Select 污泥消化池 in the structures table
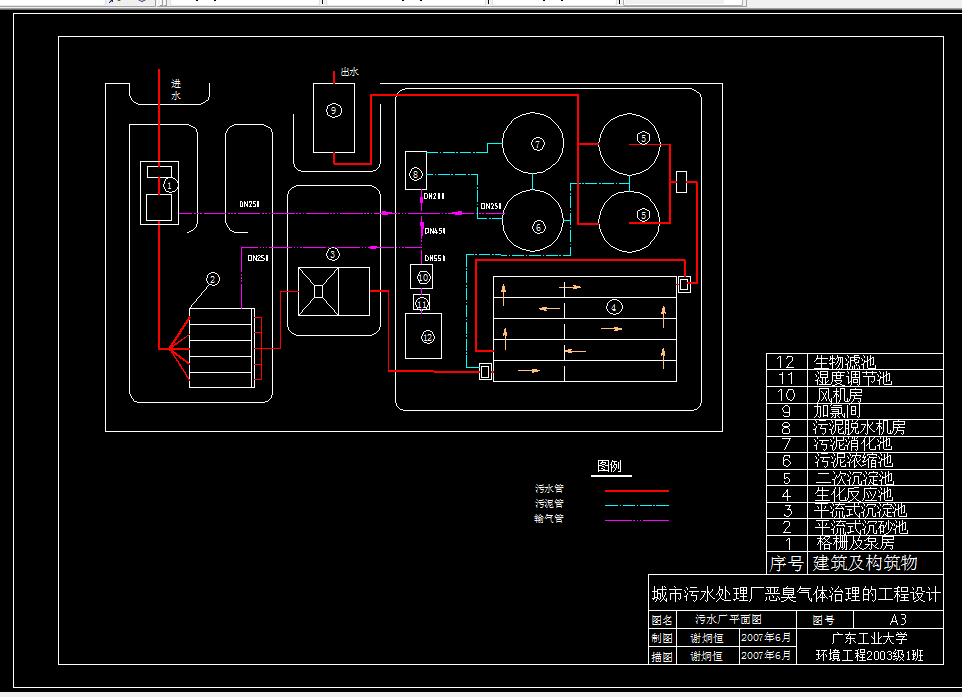 pos(853,444)
